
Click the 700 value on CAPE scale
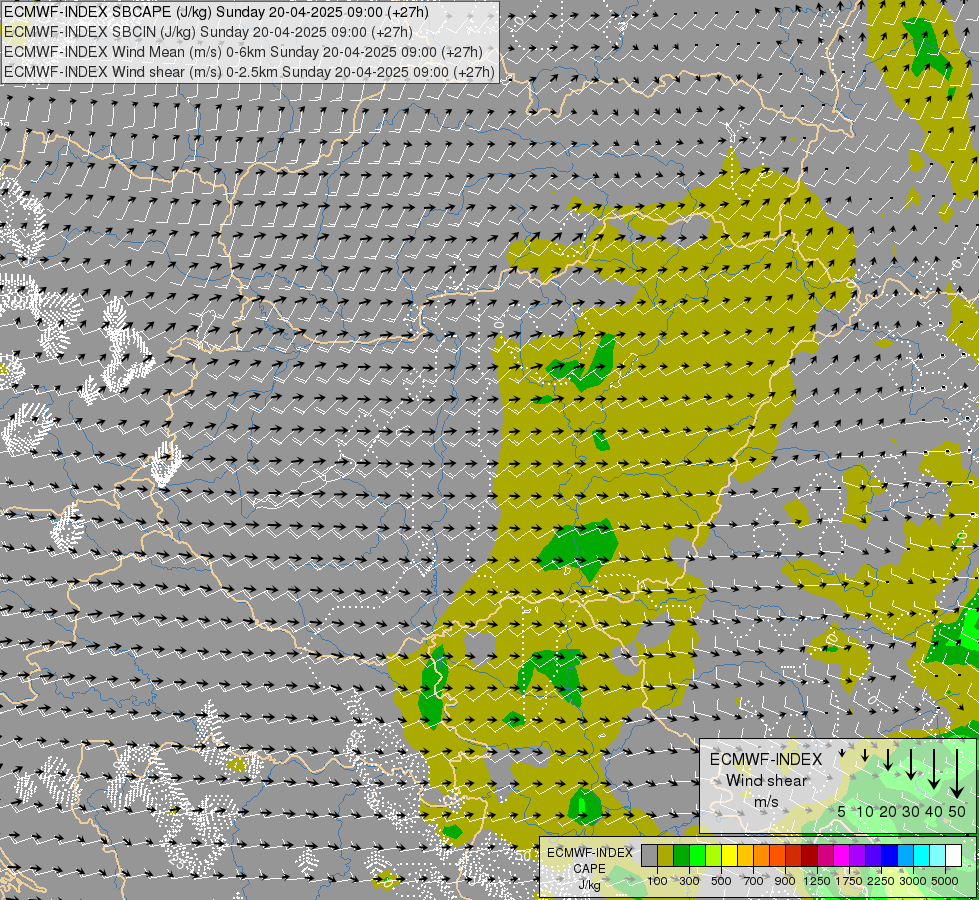[754, 881]
